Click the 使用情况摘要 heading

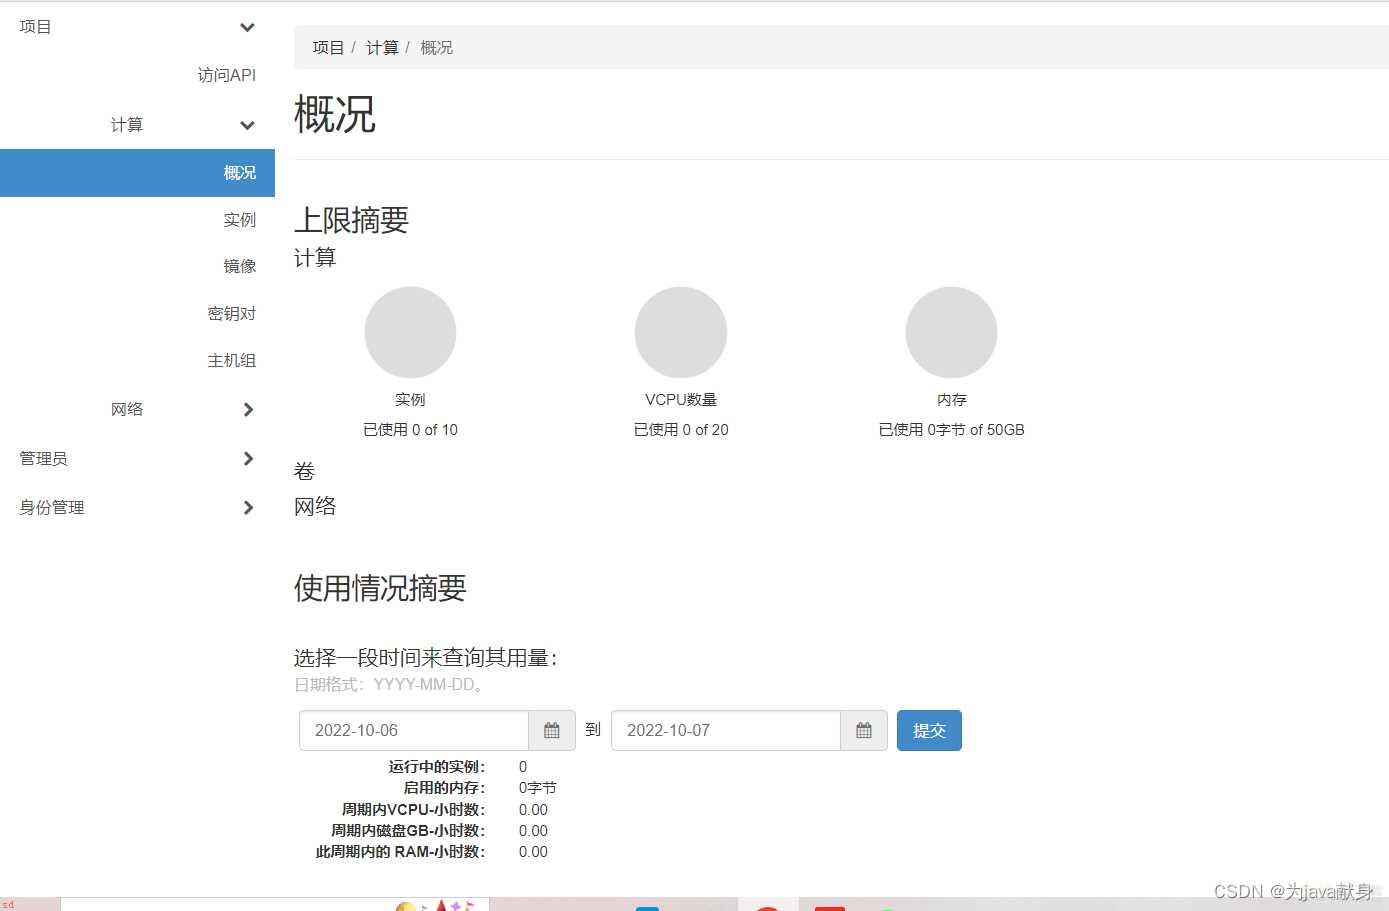pos(380,588)
